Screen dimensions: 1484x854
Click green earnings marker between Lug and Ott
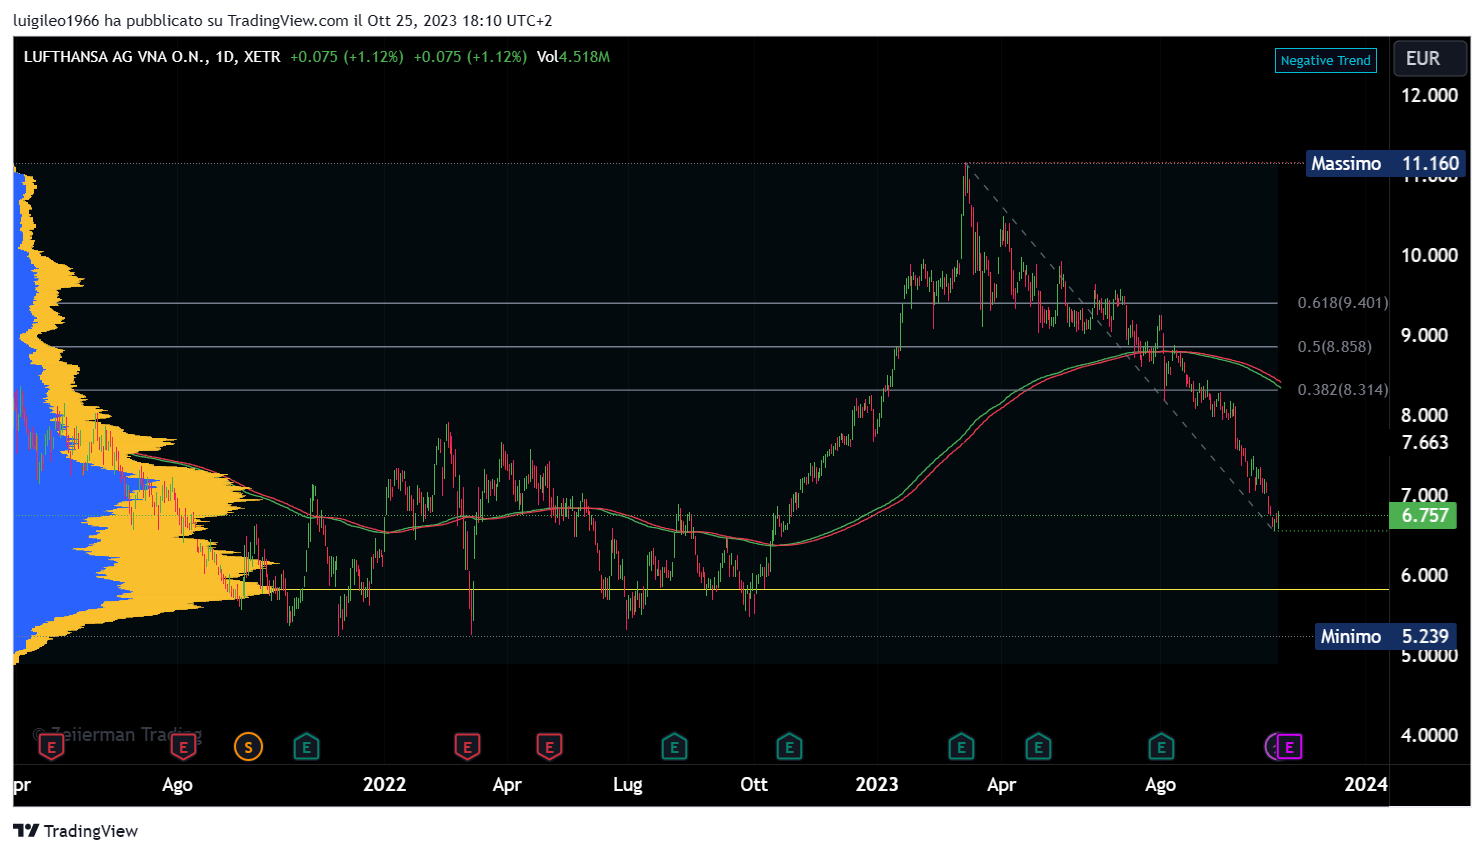coord(674,747)
